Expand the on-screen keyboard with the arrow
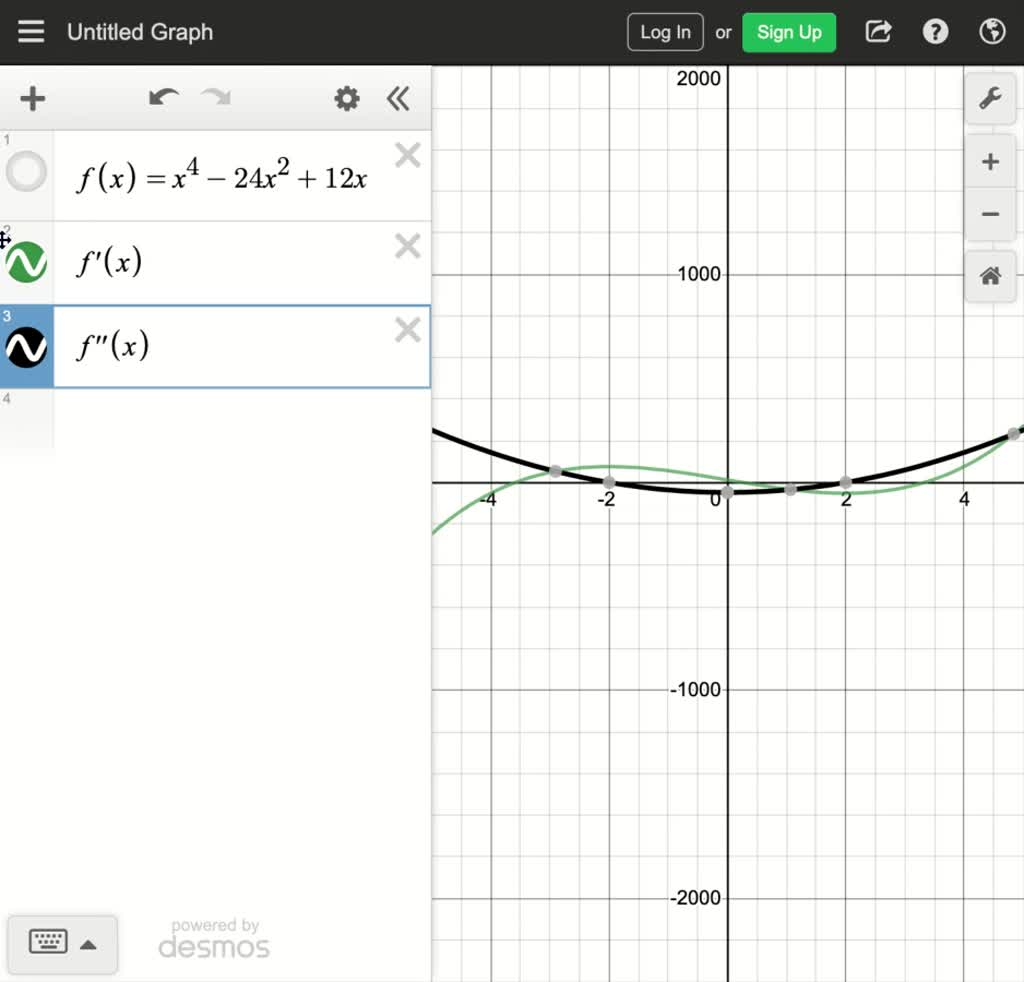Image resolution: width=1024 pixels, height=982 pixels. 90,943
